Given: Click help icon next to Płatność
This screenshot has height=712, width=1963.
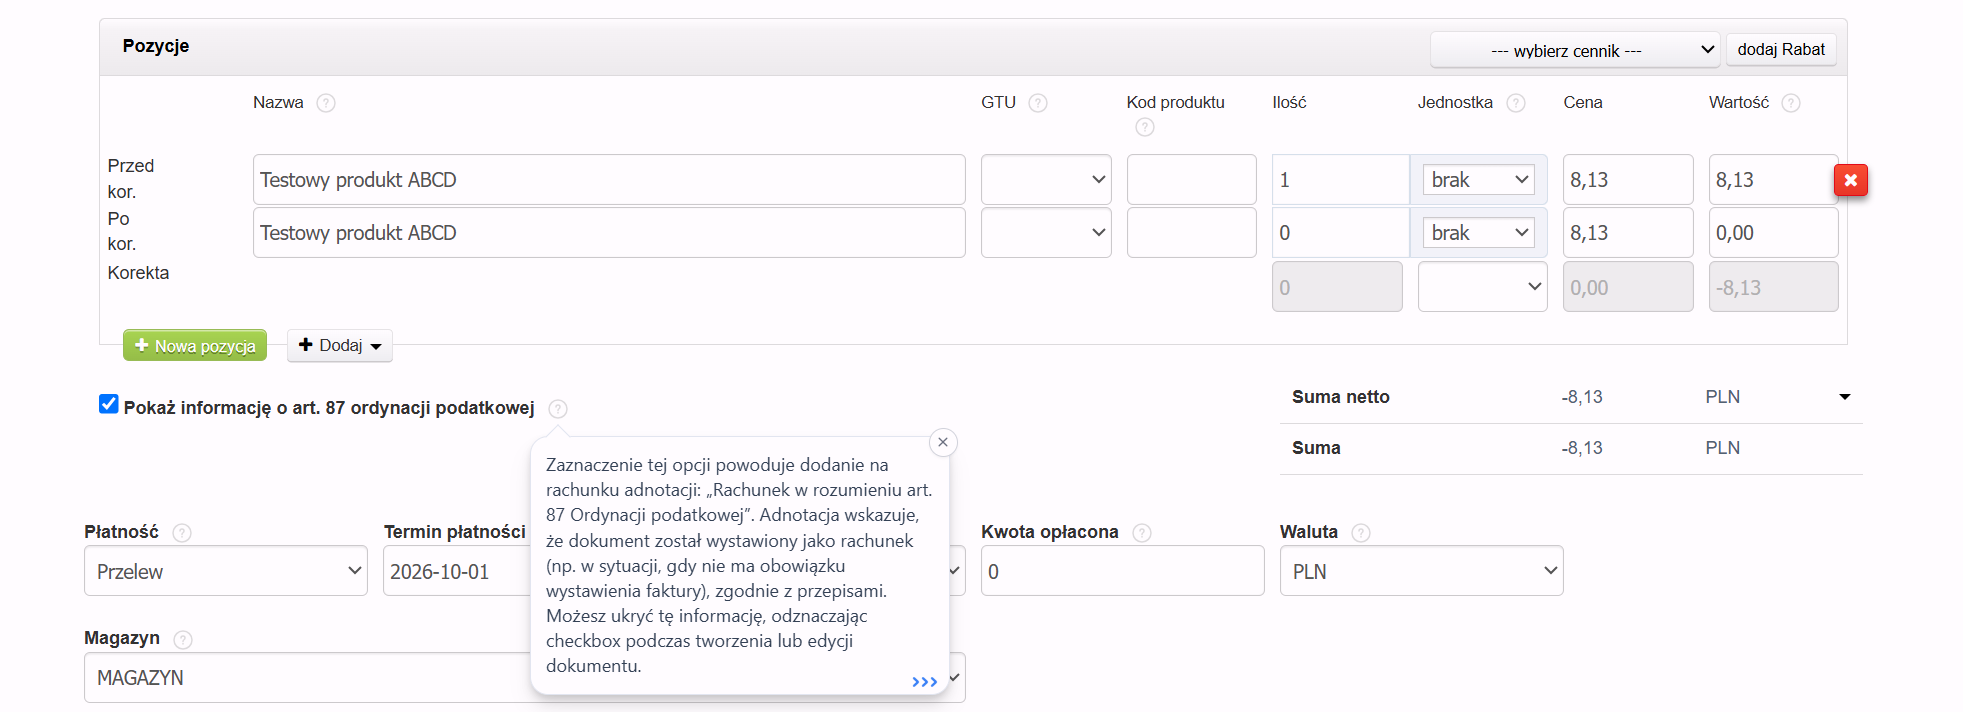Looking at the screenshot, I should [x=182, y=533].
